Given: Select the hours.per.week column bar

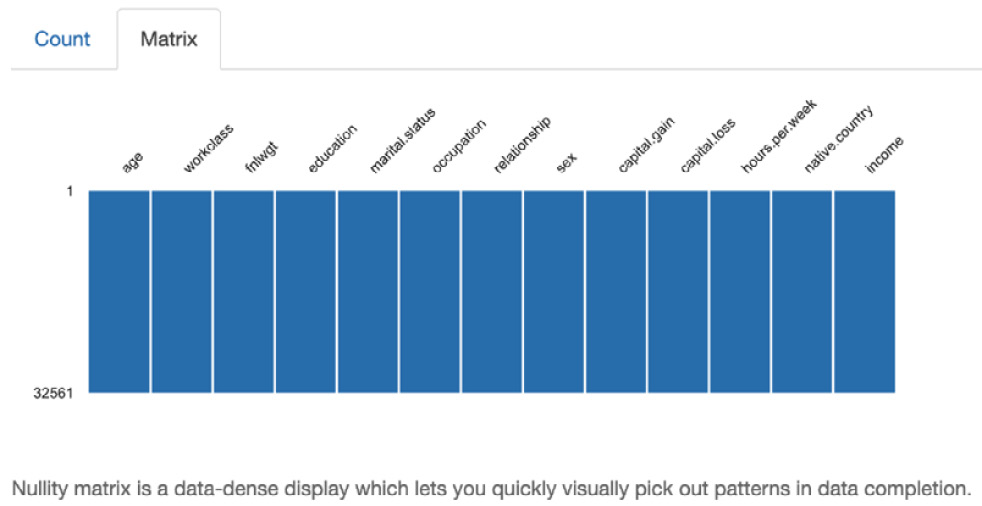Looking at the screenshot, I should click(x=740, y=292).
